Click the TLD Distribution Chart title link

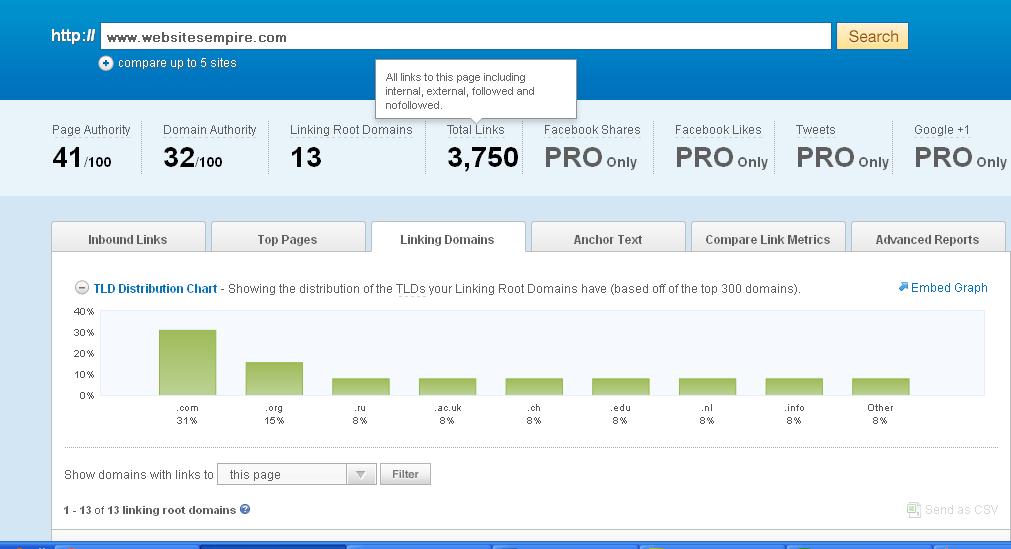pos(155,288)
